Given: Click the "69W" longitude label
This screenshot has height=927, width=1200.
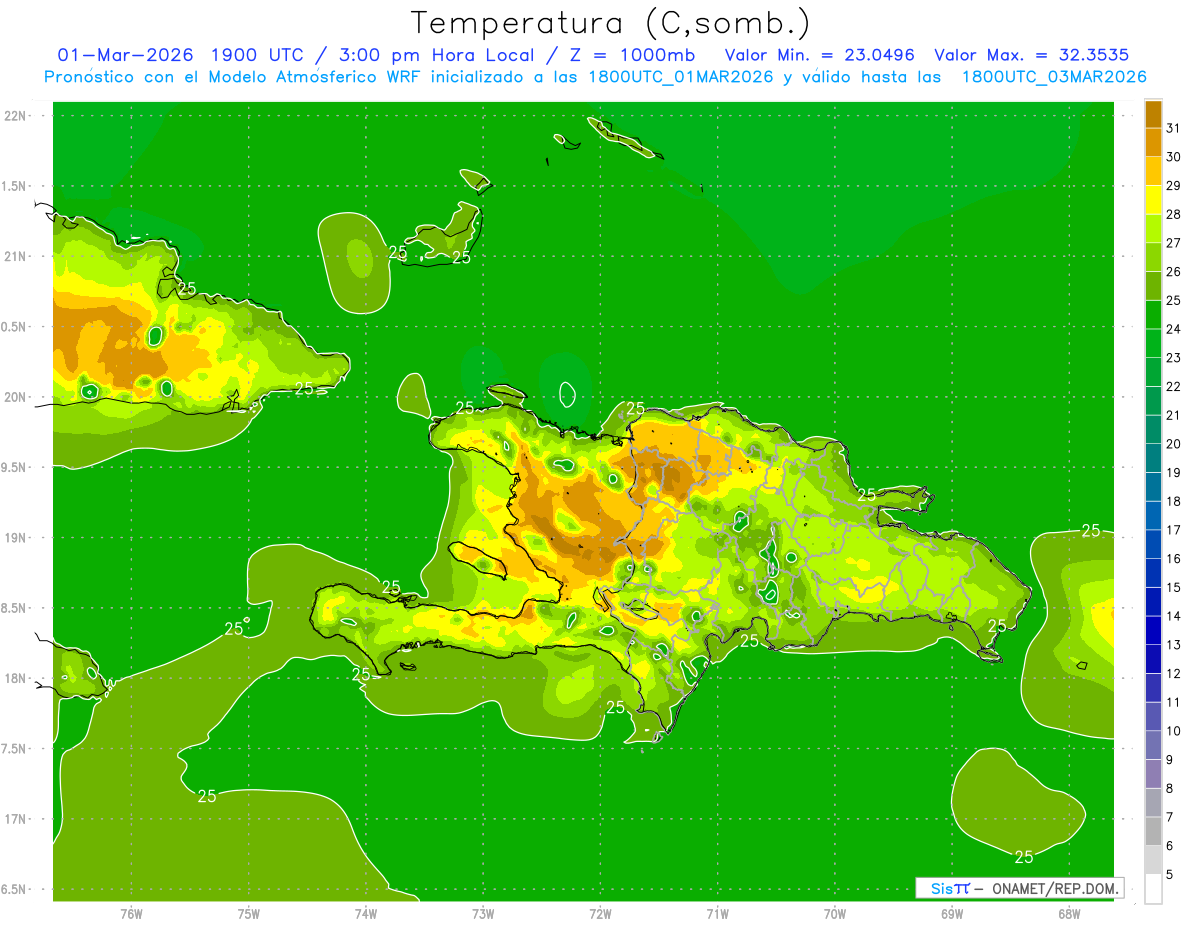Looking at the screenshot, I should click(x=952, y=914).
